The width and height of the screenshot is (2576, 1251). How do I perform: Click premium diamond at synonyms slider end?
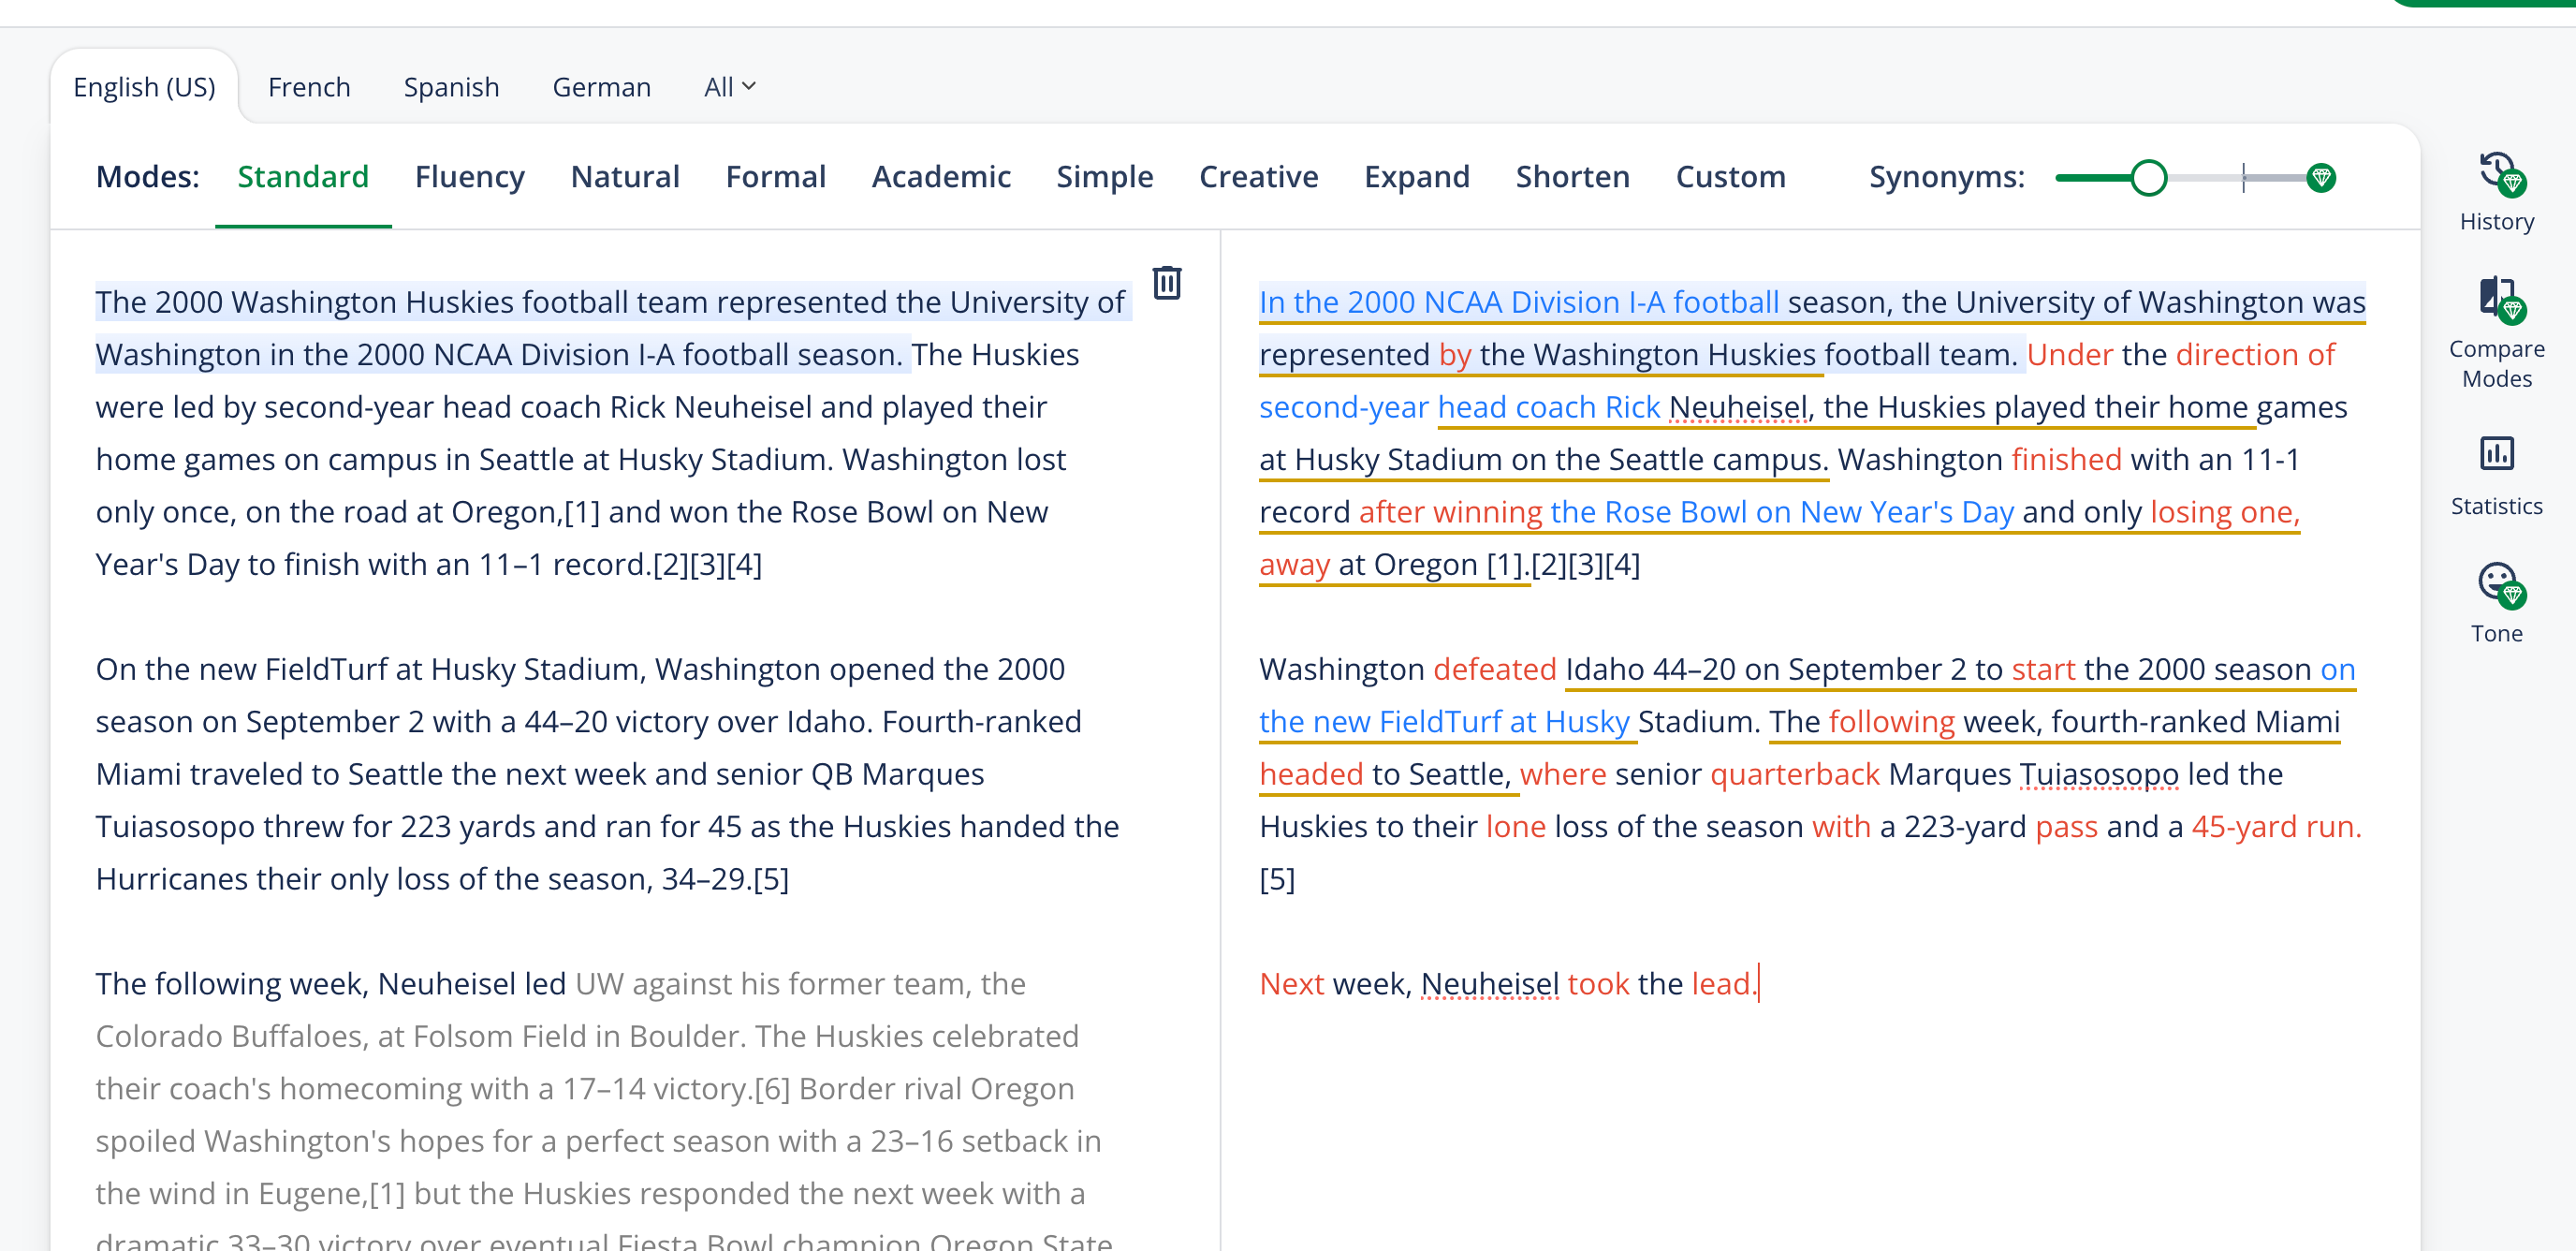click(x=2321, y=178)
